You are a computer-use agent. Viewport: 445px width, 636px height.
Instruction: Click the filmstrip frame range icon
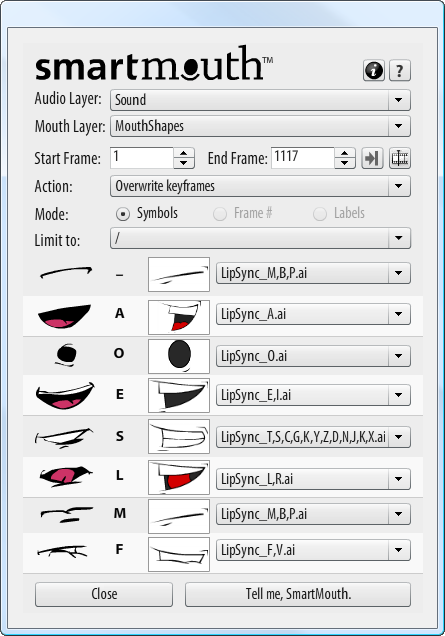tap(400, 158)
